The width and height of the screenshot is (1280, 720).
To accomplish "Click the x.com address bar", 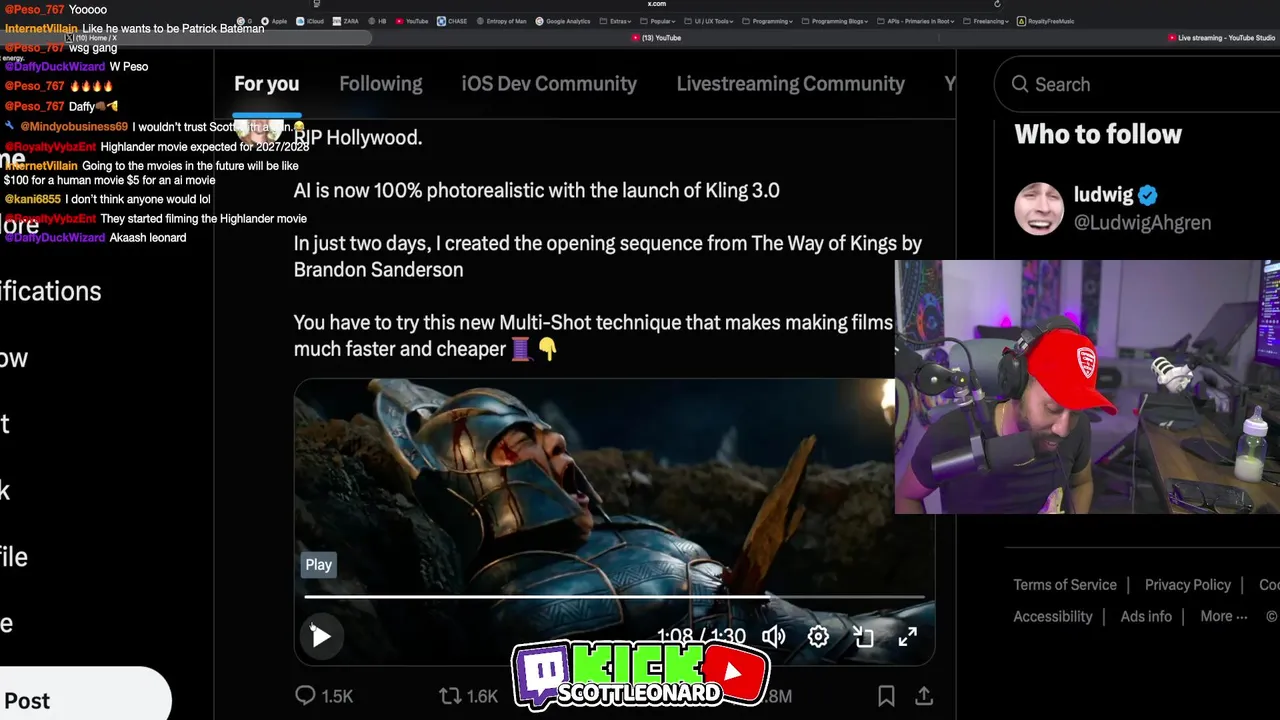I will [657, 4].
